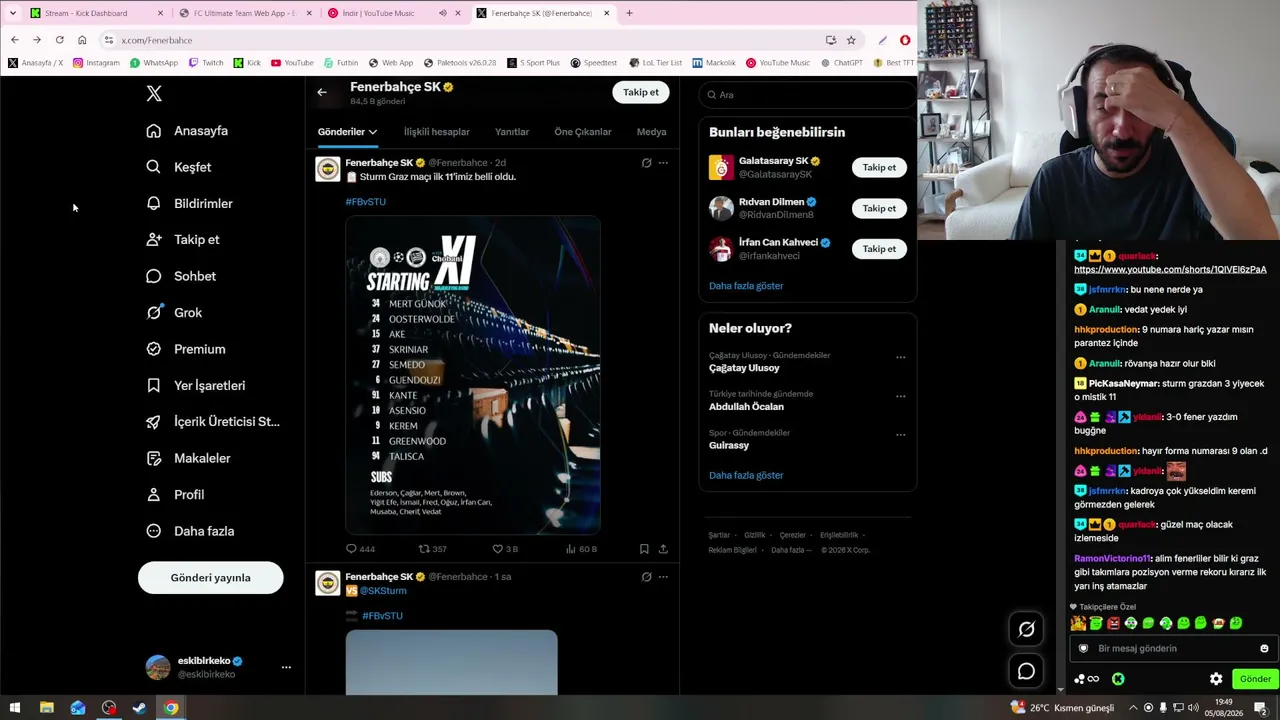Open floating messages button at bottom right
Viewport: 1280px width, 720px height.
click(x=1026, y=671)
